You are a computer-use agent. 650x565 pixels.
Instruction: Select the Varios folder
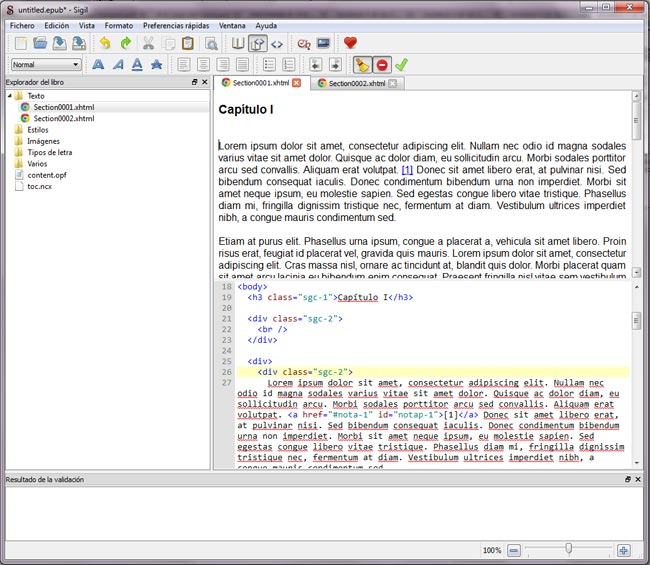(x=37, y=164)
